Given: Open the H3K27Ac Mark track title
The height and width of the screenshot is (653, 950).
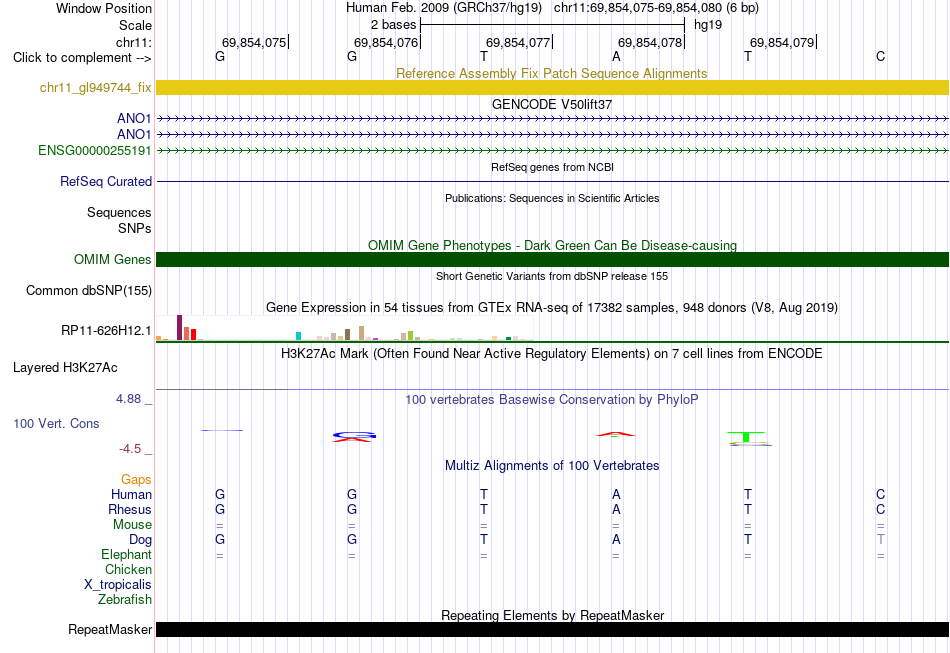Looking at the screenshot, I should [551, 354].
